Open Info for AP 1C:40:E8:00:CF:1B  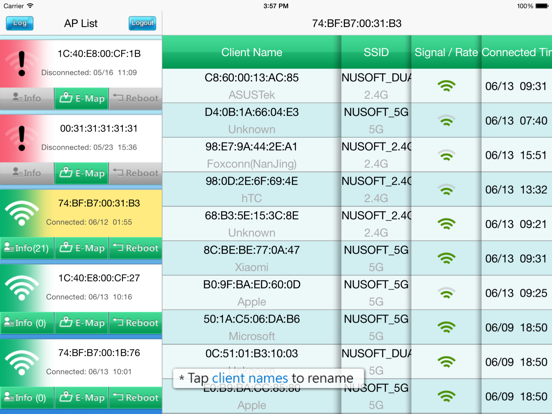tap(27, 98)
